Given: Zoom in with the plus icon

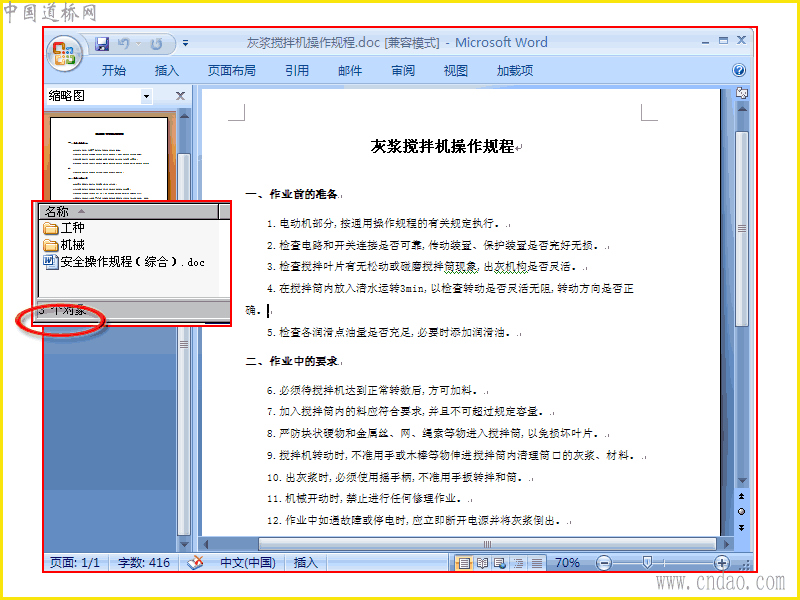Looking at the screenshot, I should click(721, 563).
